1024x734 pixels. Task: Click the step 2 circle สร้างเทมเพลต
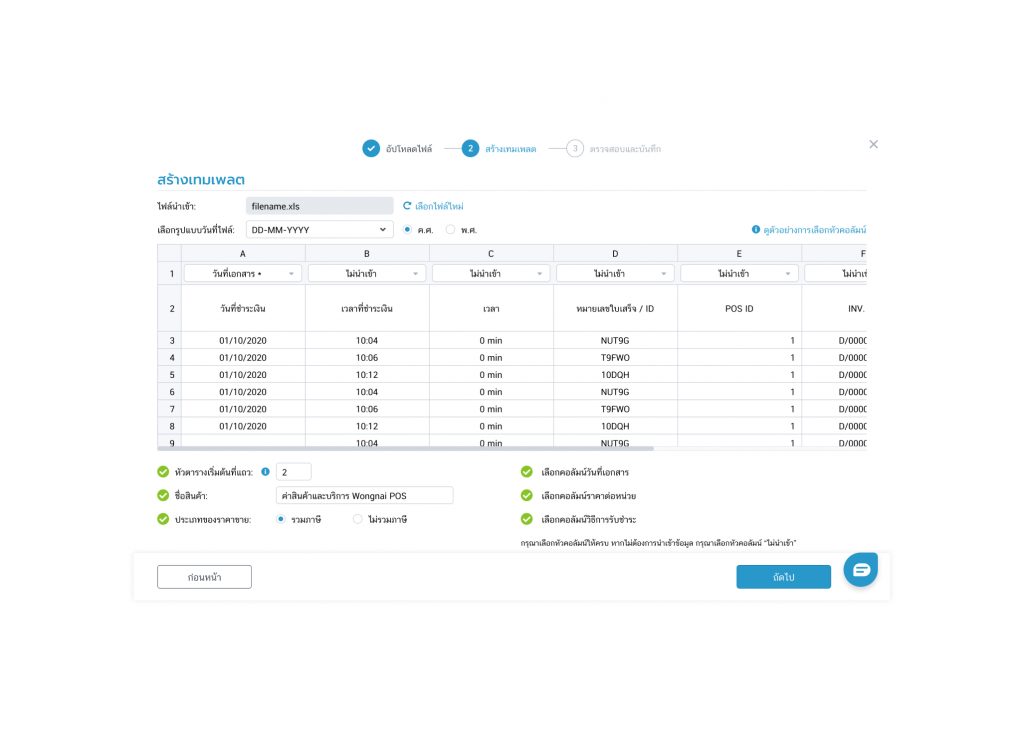pos(470,148)
